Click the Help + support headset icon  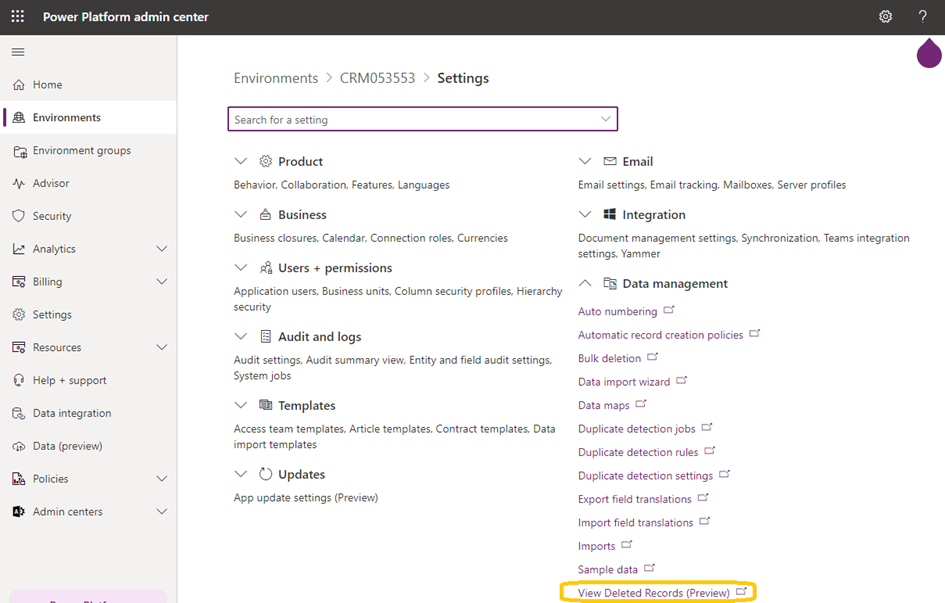click(x=19, y=380)
